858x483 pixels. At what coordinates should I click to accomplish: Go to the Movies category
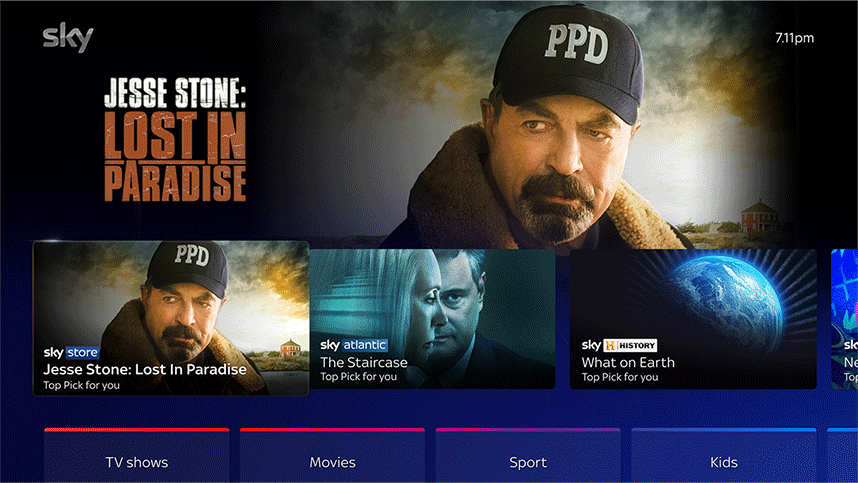332,456
